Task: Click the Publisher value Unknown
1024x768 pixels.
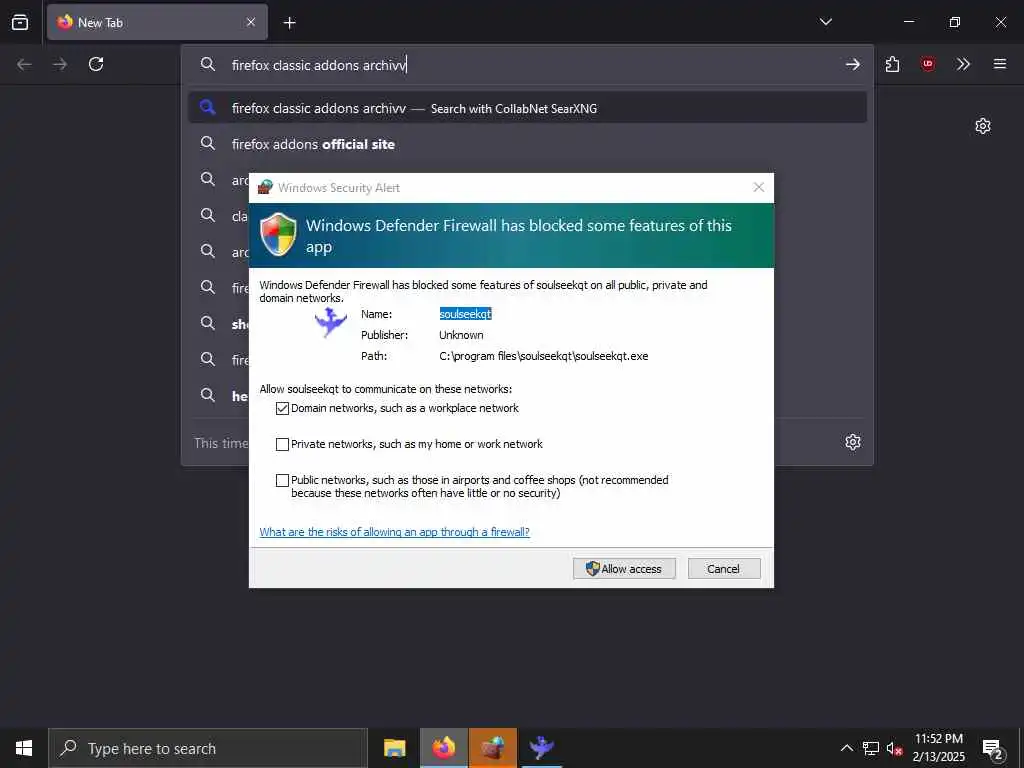Action: point(461,335)
